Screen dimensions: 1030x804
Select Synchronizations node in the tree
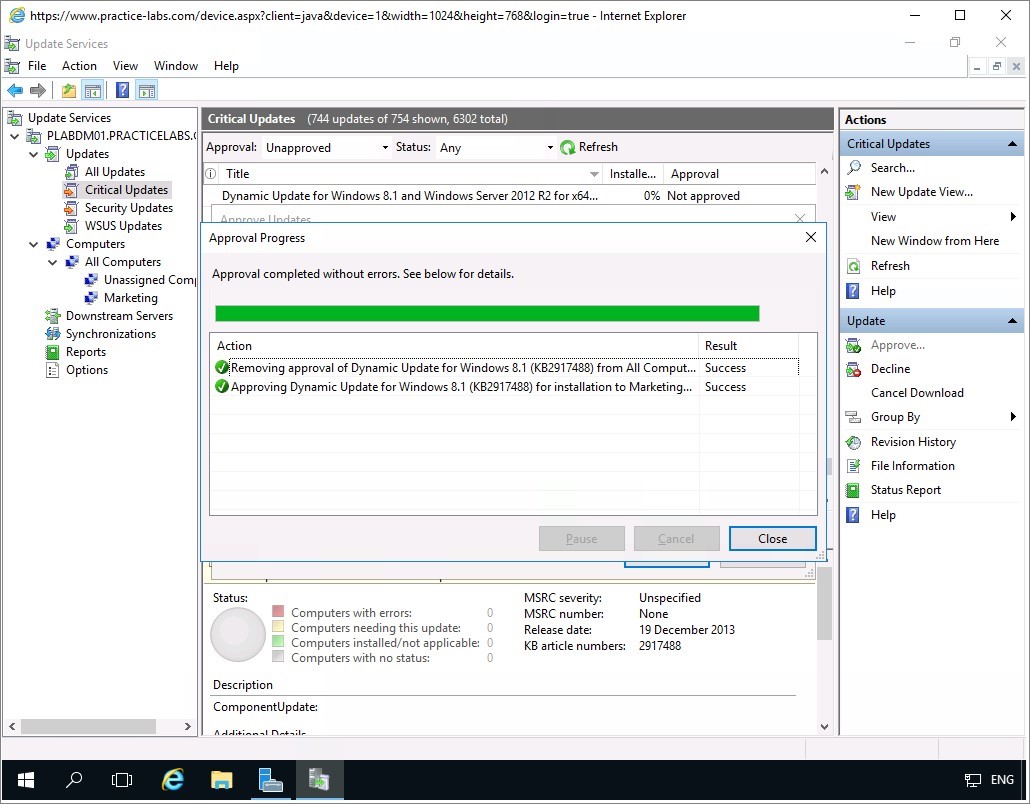[110, 334]
